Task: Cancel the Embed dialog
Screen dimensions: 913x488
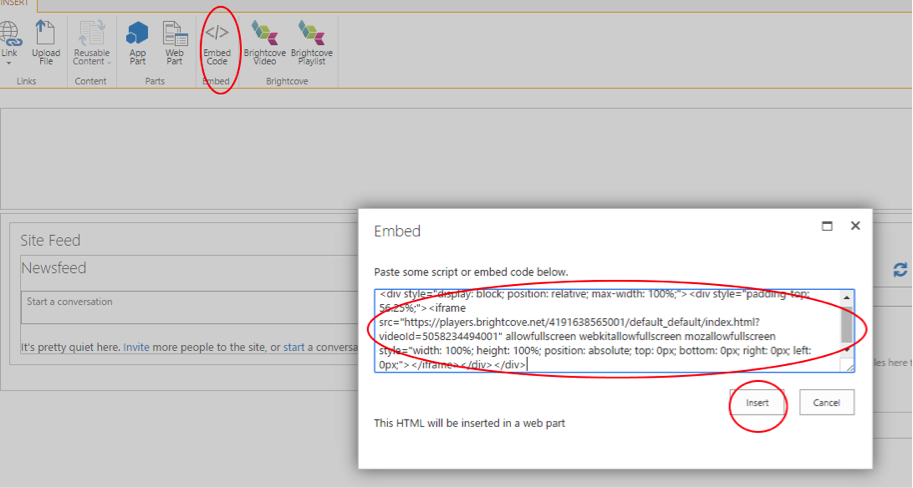Action: pos(826,402)
